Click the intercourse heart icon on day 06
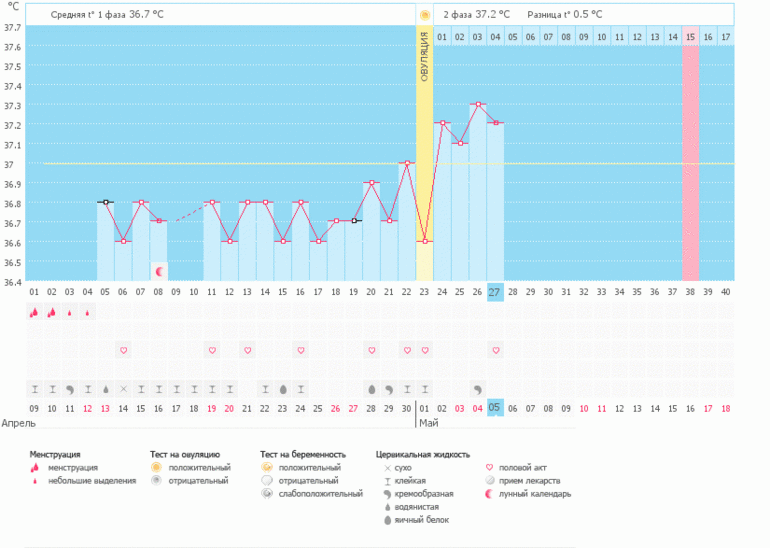Image resolution: width=770 pixels, height=548 pixels. pyautogui.click(x=123, y=350)
